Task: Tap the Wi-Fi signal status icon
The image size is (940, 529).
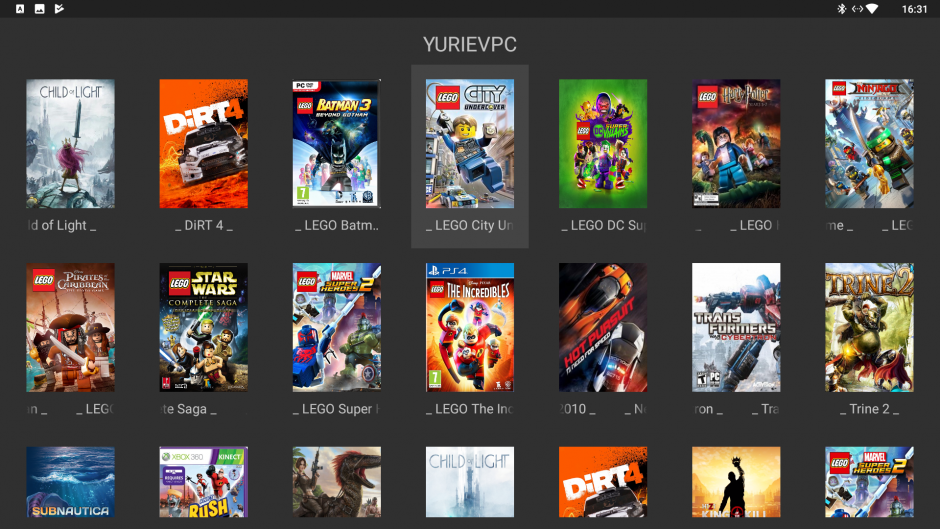Action: tap(872, 8)
